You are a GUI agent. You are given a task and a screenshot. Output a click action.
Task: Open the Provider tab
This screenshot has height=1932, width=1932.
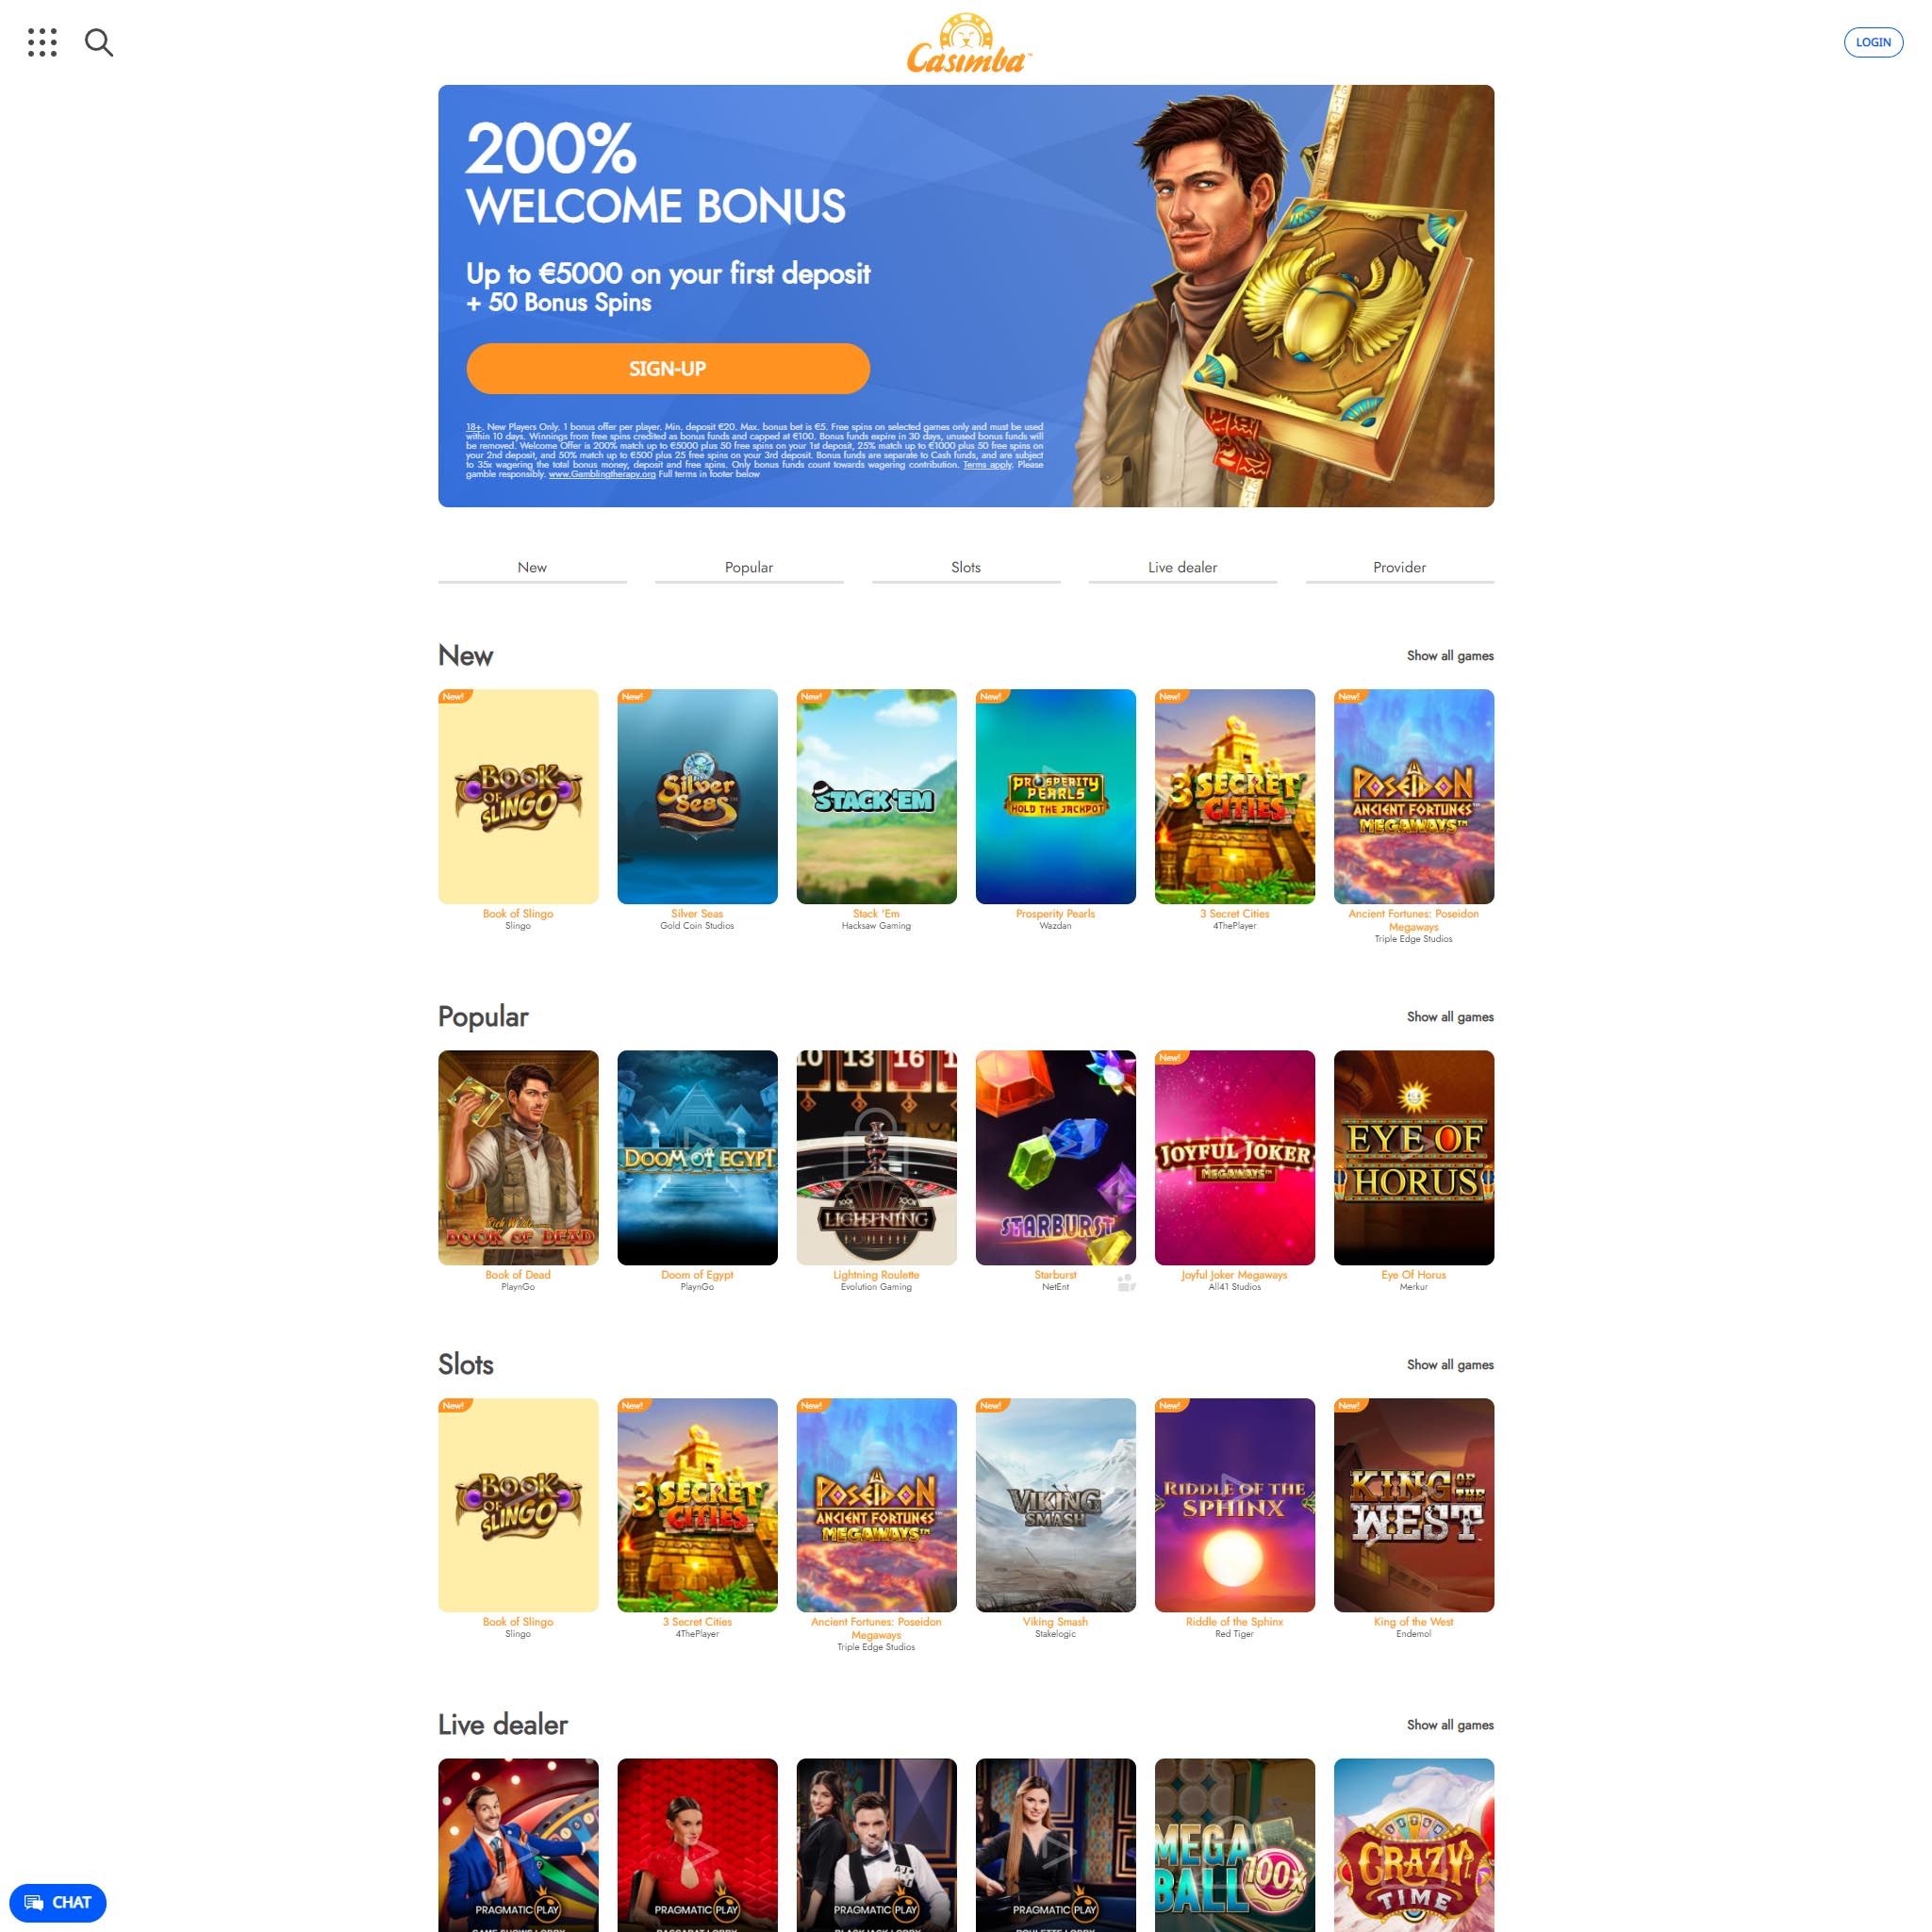coord(1399,567)
